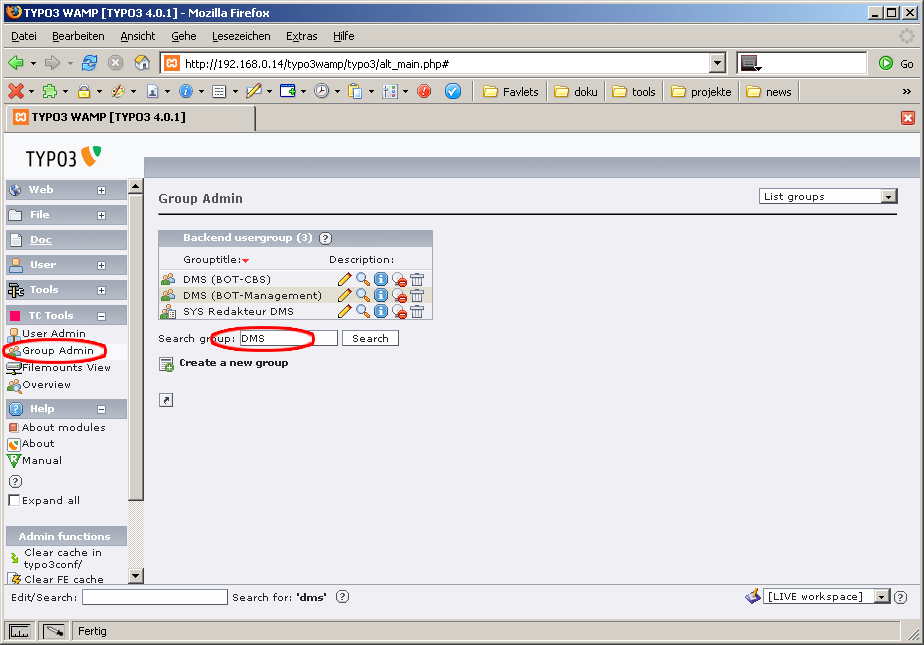
Task: Show info for DMS (BOT-CBS) group
Action: (381, 279)
